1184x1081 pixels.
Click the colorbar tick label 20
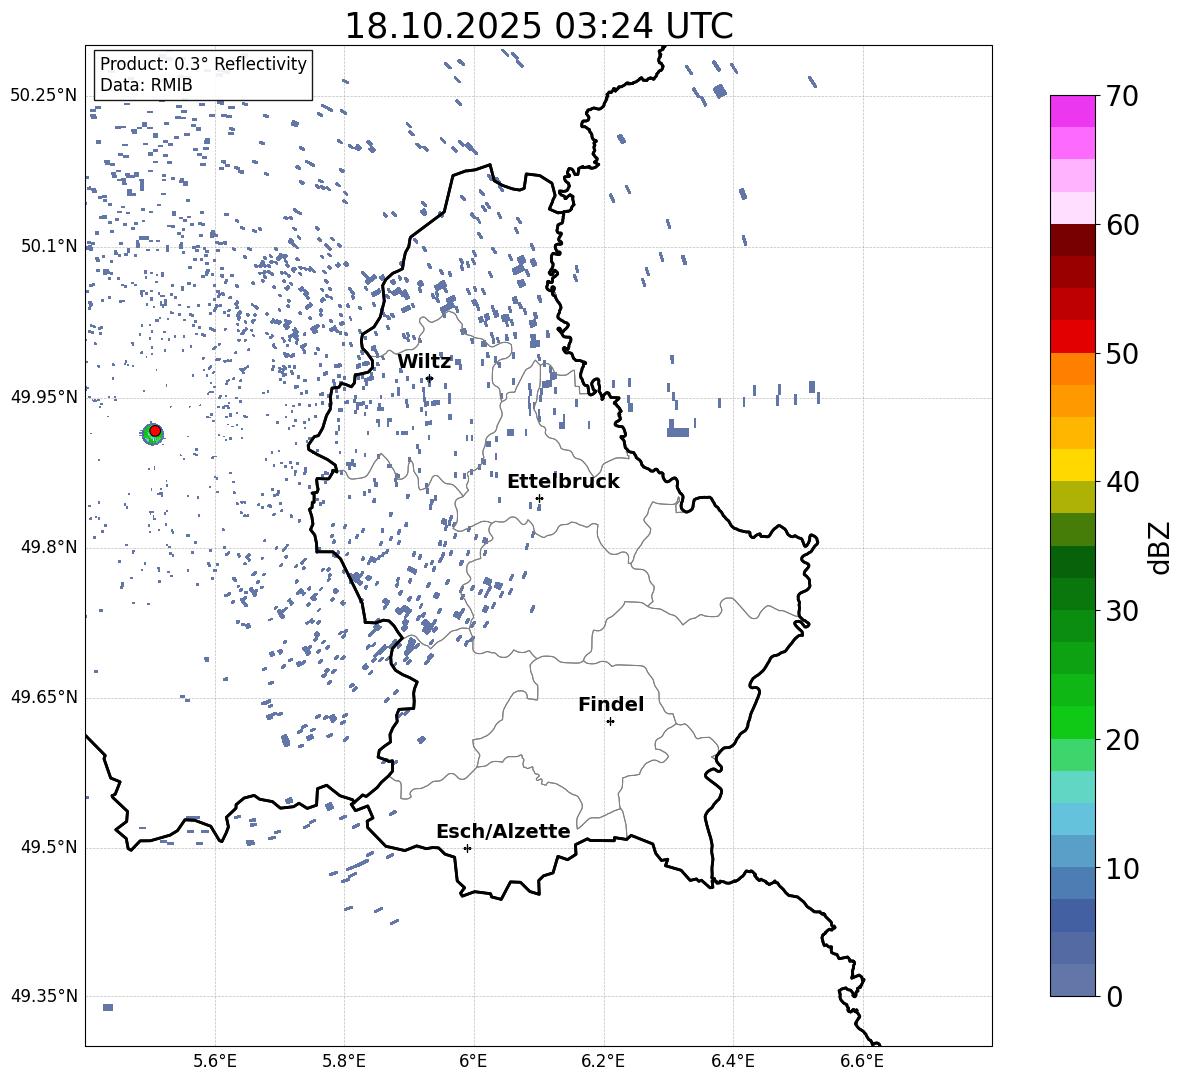[1122, 740]
